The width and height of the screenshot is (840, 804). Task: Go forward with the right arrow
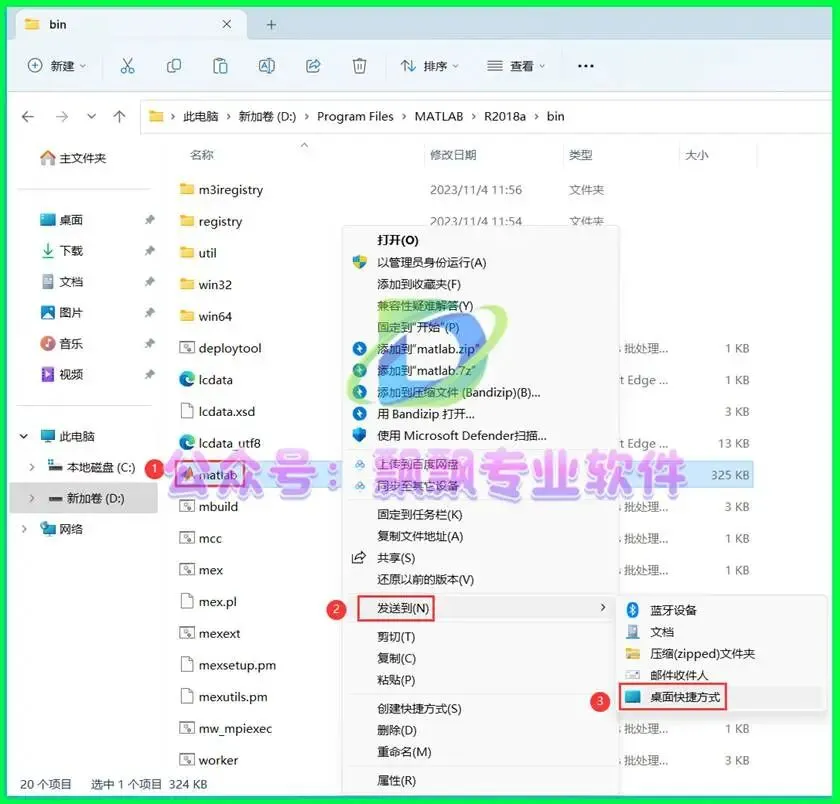[x=62, y=116]
